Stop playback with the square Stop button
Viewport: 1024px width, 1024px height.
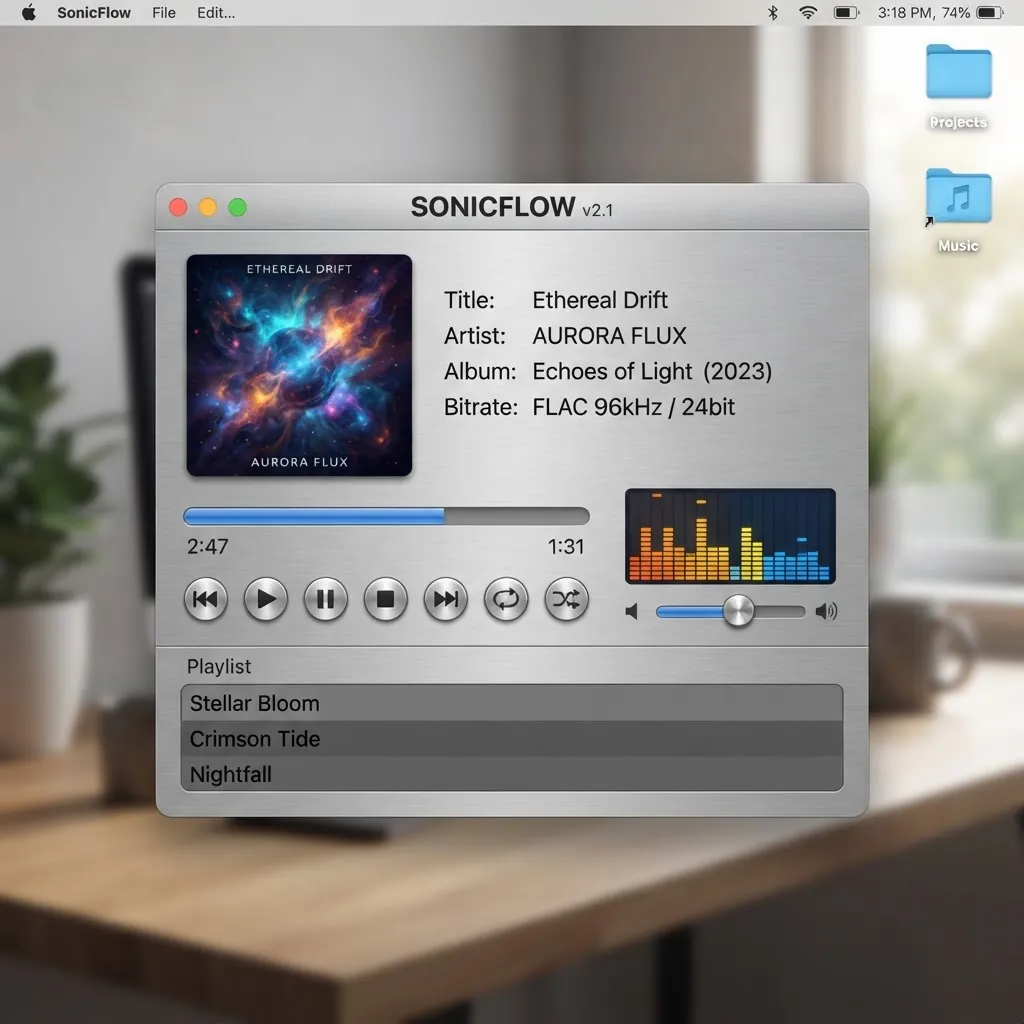pos(385,599)
